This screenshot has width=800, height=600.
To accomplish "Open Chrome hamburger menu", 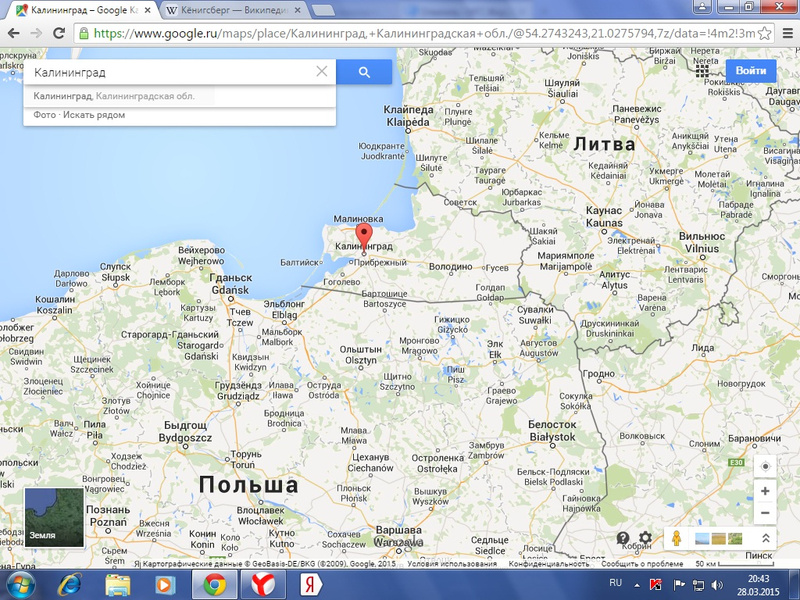I will (787, 34).
